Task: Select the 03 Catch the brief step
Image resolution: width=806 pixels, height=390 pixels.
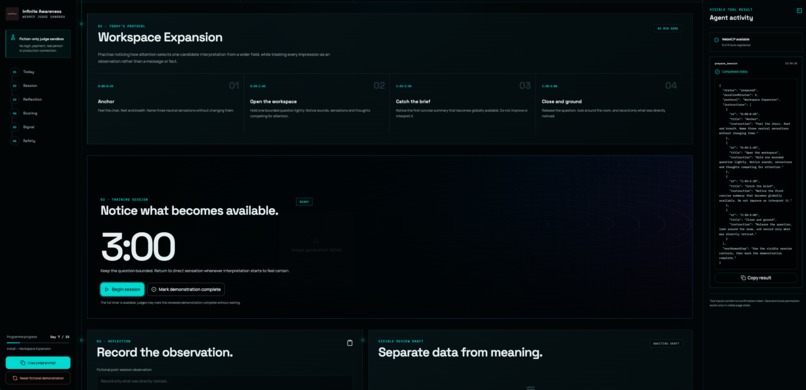Action: tap(462, 102)
